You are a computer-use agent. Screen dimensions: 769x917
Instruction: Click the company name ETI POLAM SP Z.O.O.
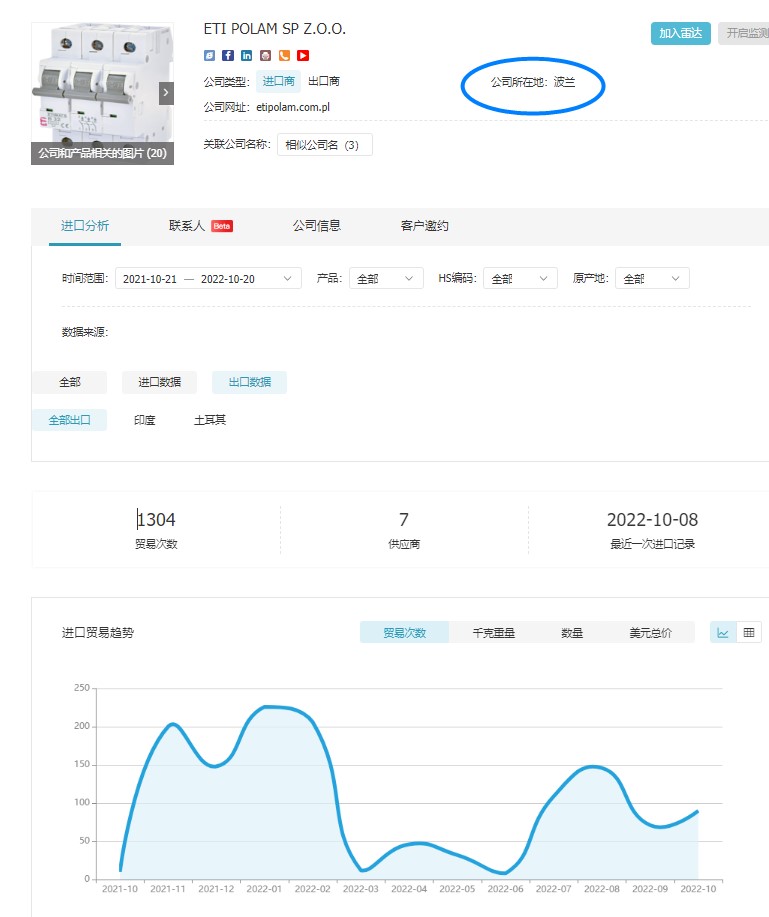click(275, 29)
